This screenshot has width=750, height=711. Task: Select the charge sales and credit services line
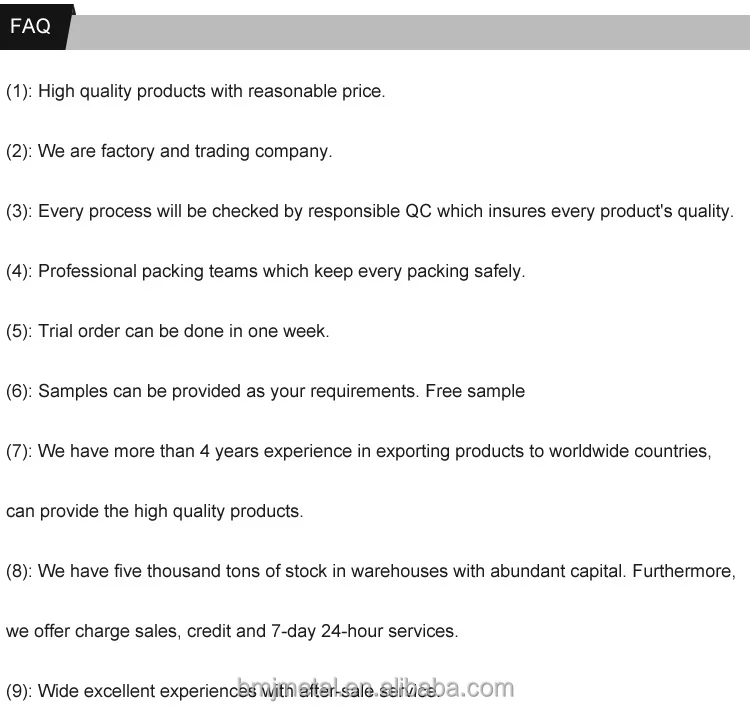[232, 632]
